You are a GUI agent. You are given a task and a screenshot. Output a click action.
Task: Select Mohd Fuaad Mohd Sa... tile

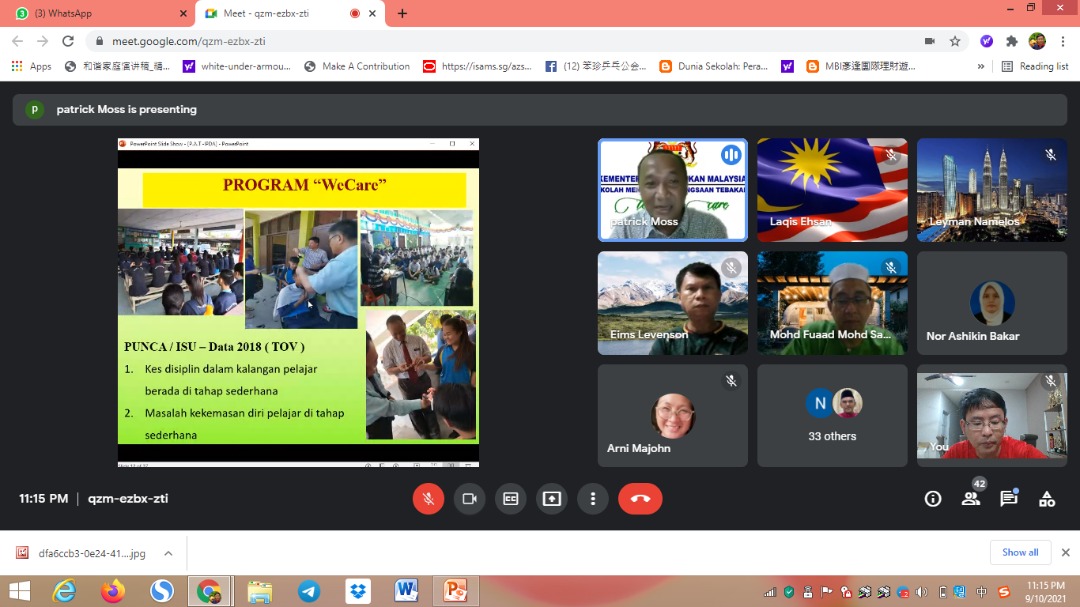click(832, 303)
